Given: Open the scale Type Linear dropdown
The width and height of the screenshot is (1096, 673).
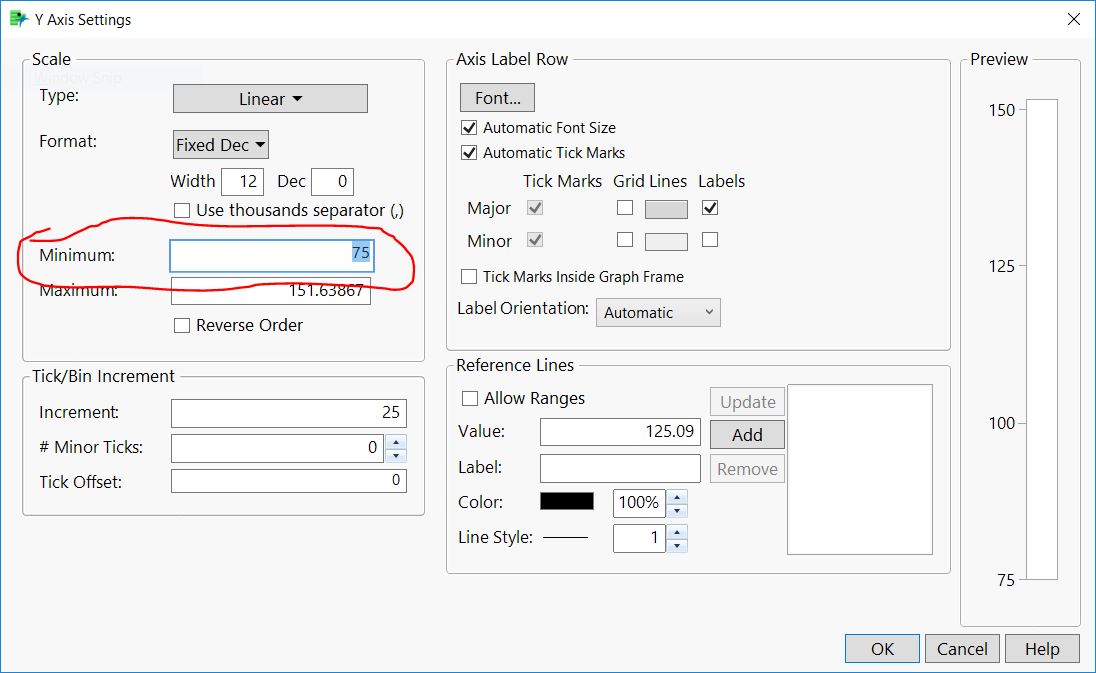Looking at the screenshot, I should coord(270,99).
